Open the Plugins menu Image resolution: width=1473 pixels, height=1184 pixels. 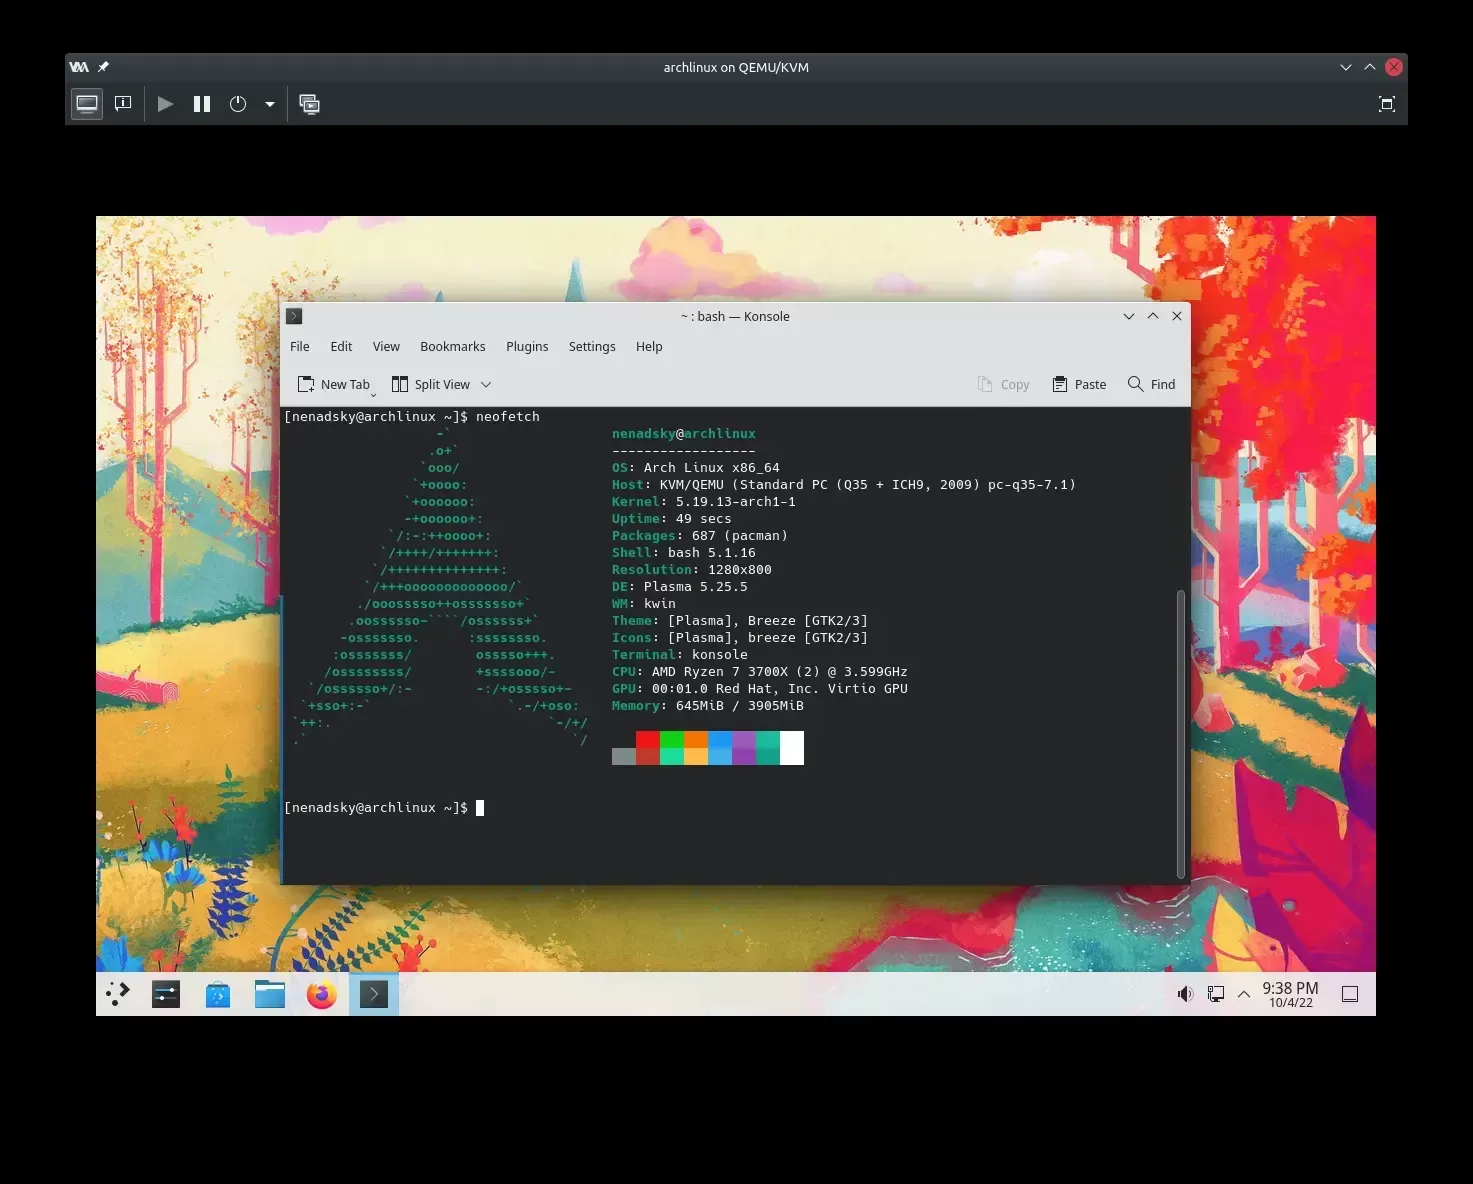point(527,347)
